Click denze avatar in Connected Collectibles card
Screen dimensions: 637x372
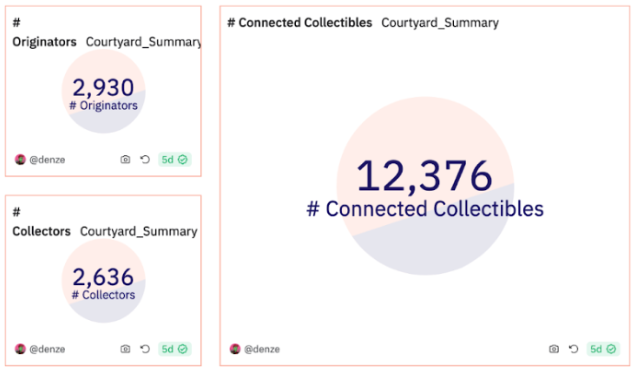235,349
